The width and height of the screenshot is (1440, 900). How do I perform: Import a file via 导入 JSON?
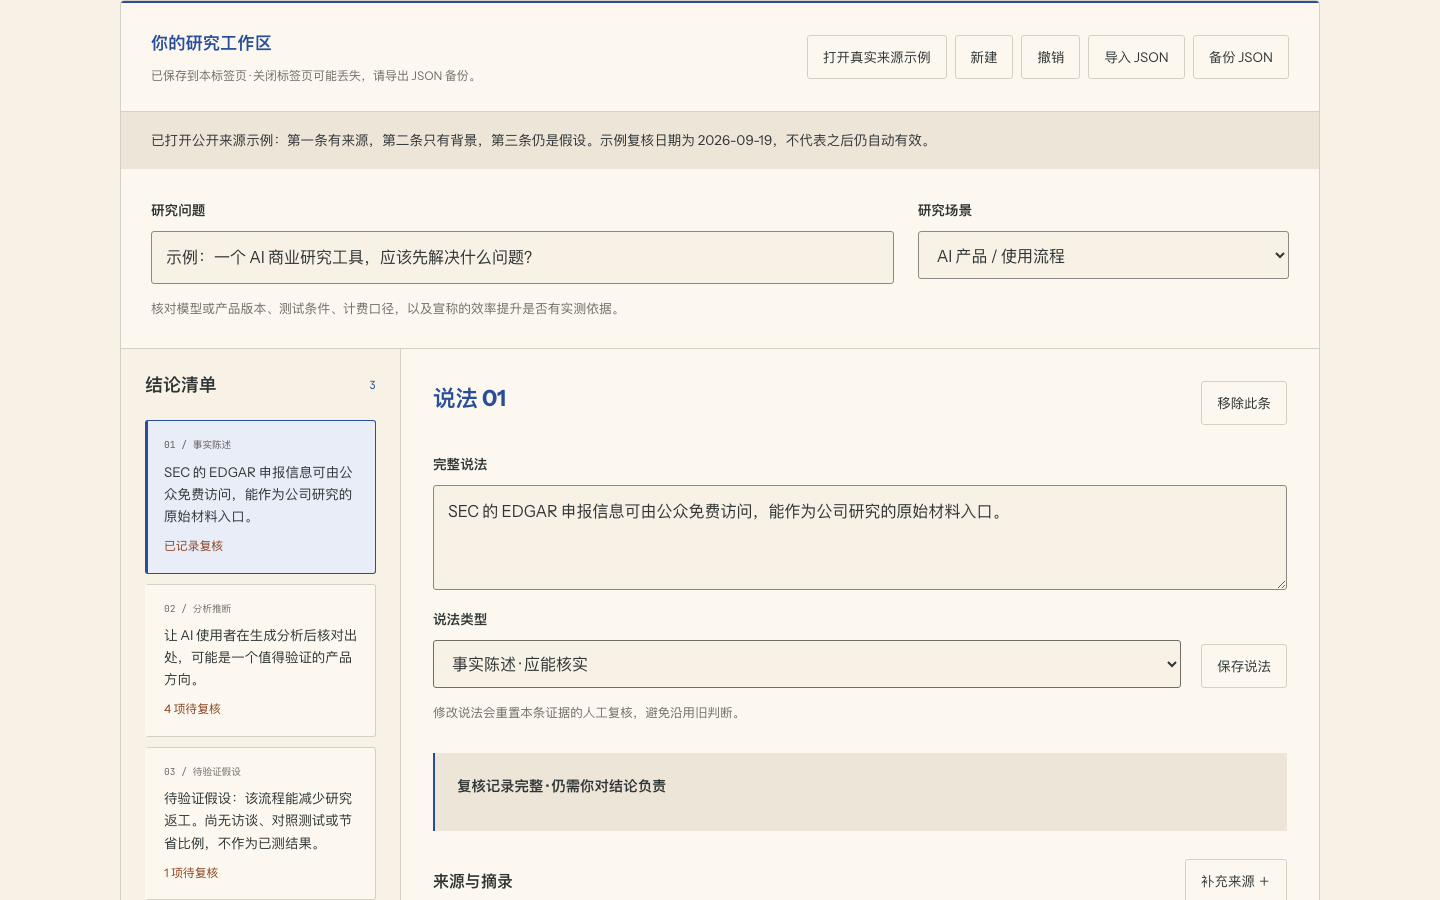click(x=1136, y=57)
